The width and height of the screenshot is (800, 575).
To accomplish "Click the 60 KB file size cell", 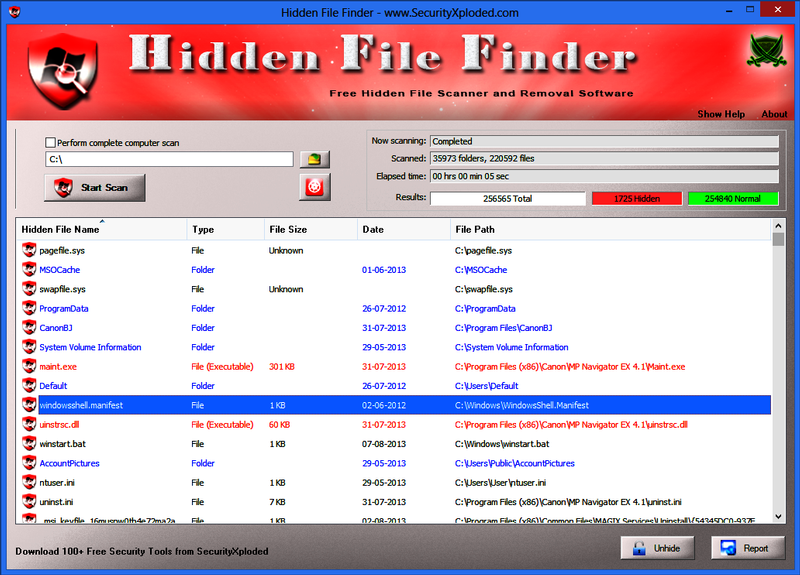I will (x=280, y=425).
